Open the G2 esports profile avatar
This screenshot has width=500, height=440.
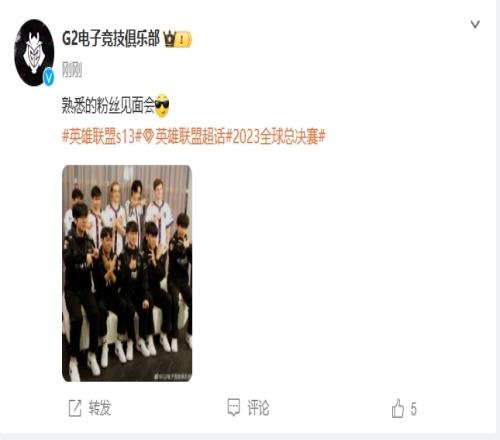[x=34, y=53]
